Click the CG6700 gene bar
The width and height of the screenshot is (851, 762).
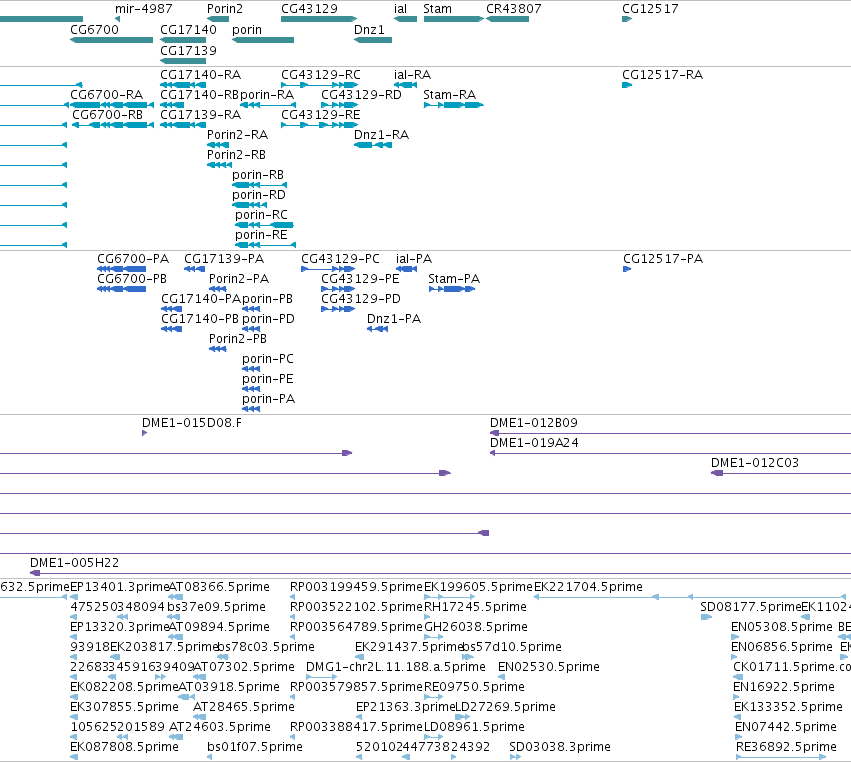point(112,40)
